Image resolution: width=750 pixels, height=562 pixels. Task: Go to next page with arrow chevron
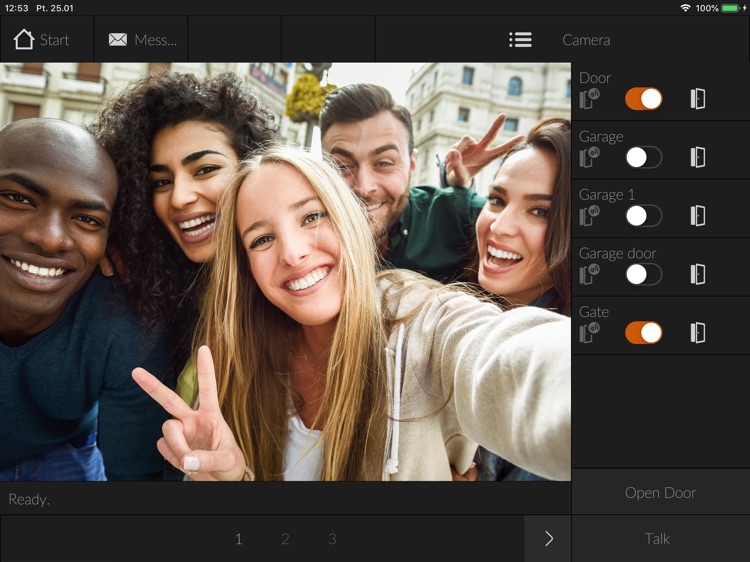548,539
